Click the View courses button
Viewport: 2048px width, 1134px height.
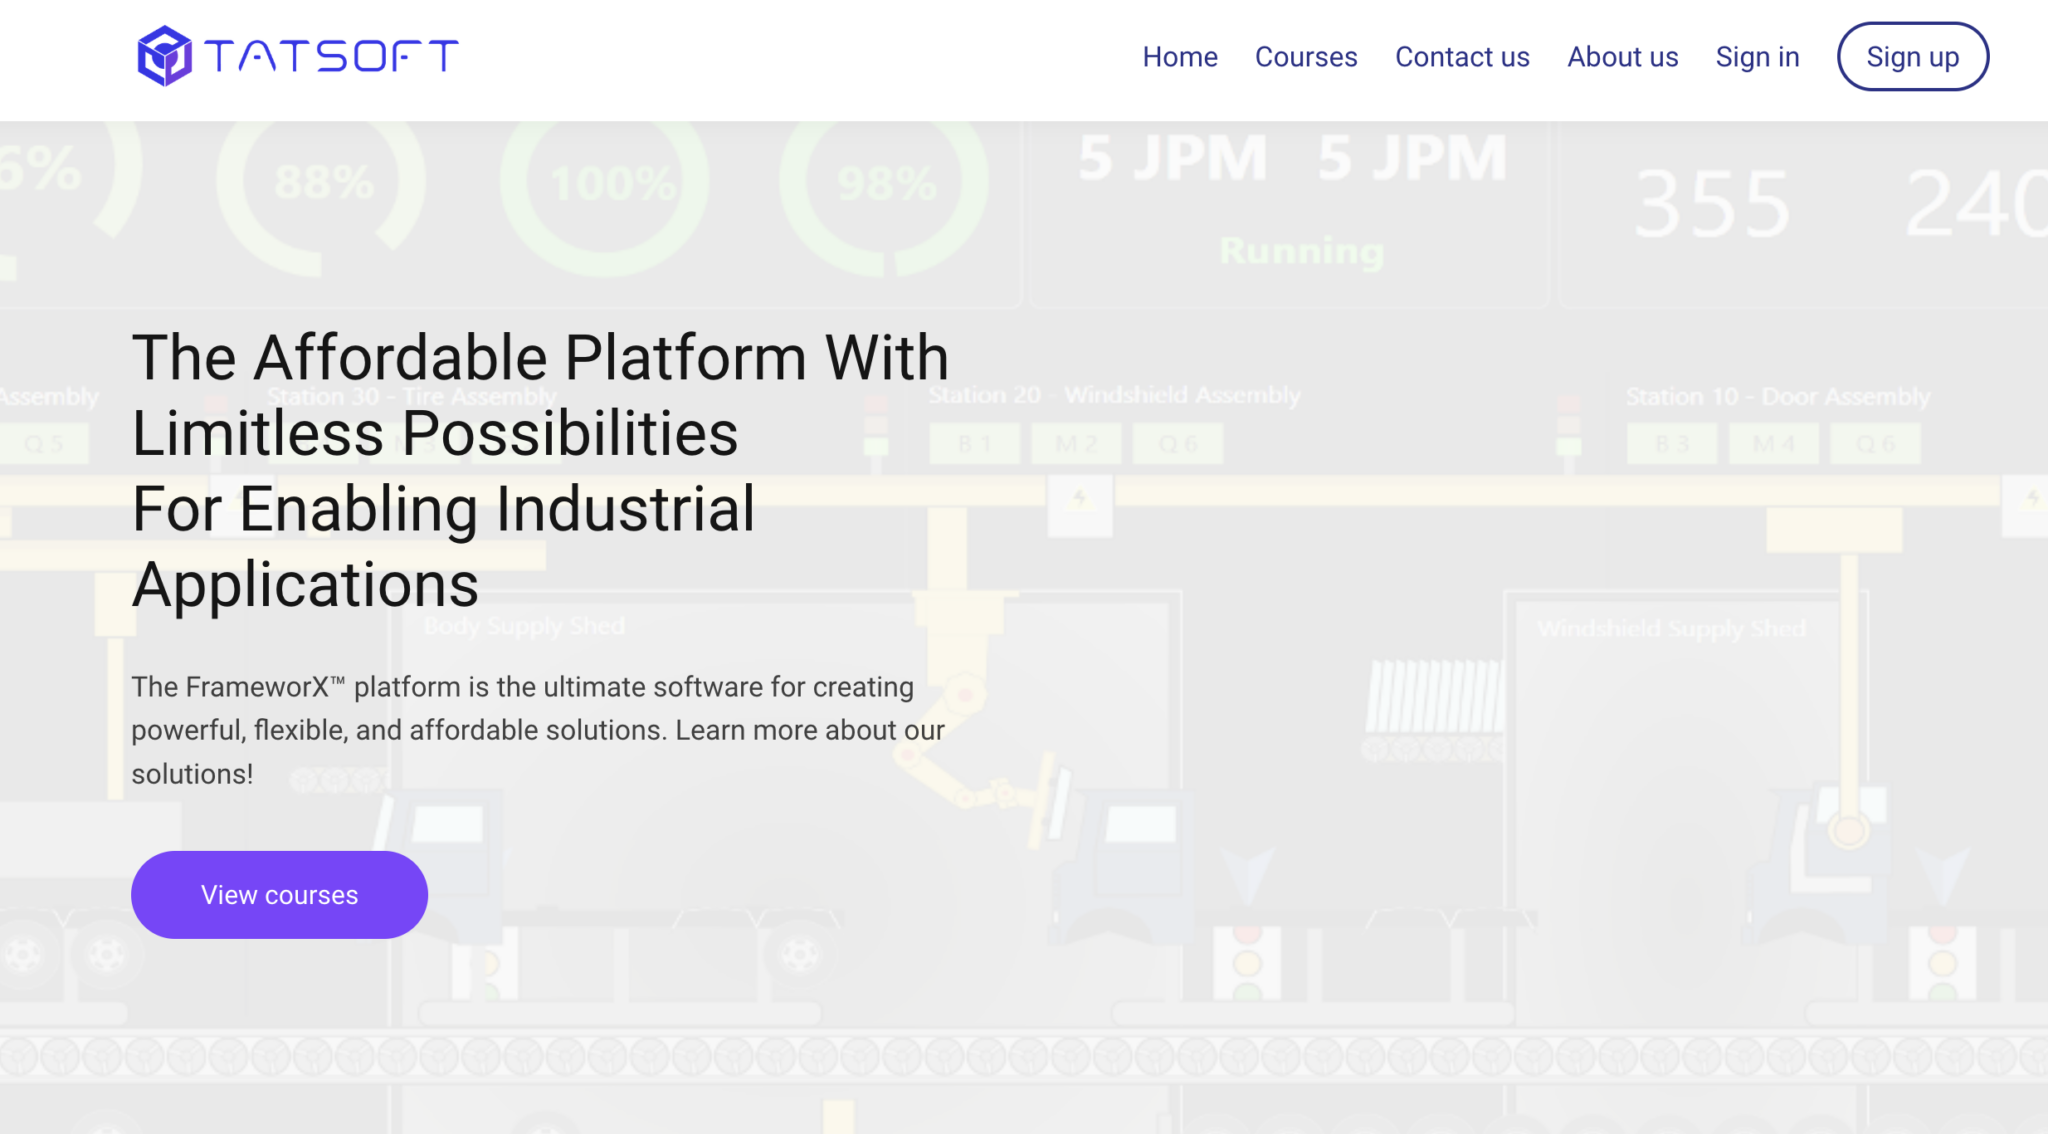click(279, 895)
